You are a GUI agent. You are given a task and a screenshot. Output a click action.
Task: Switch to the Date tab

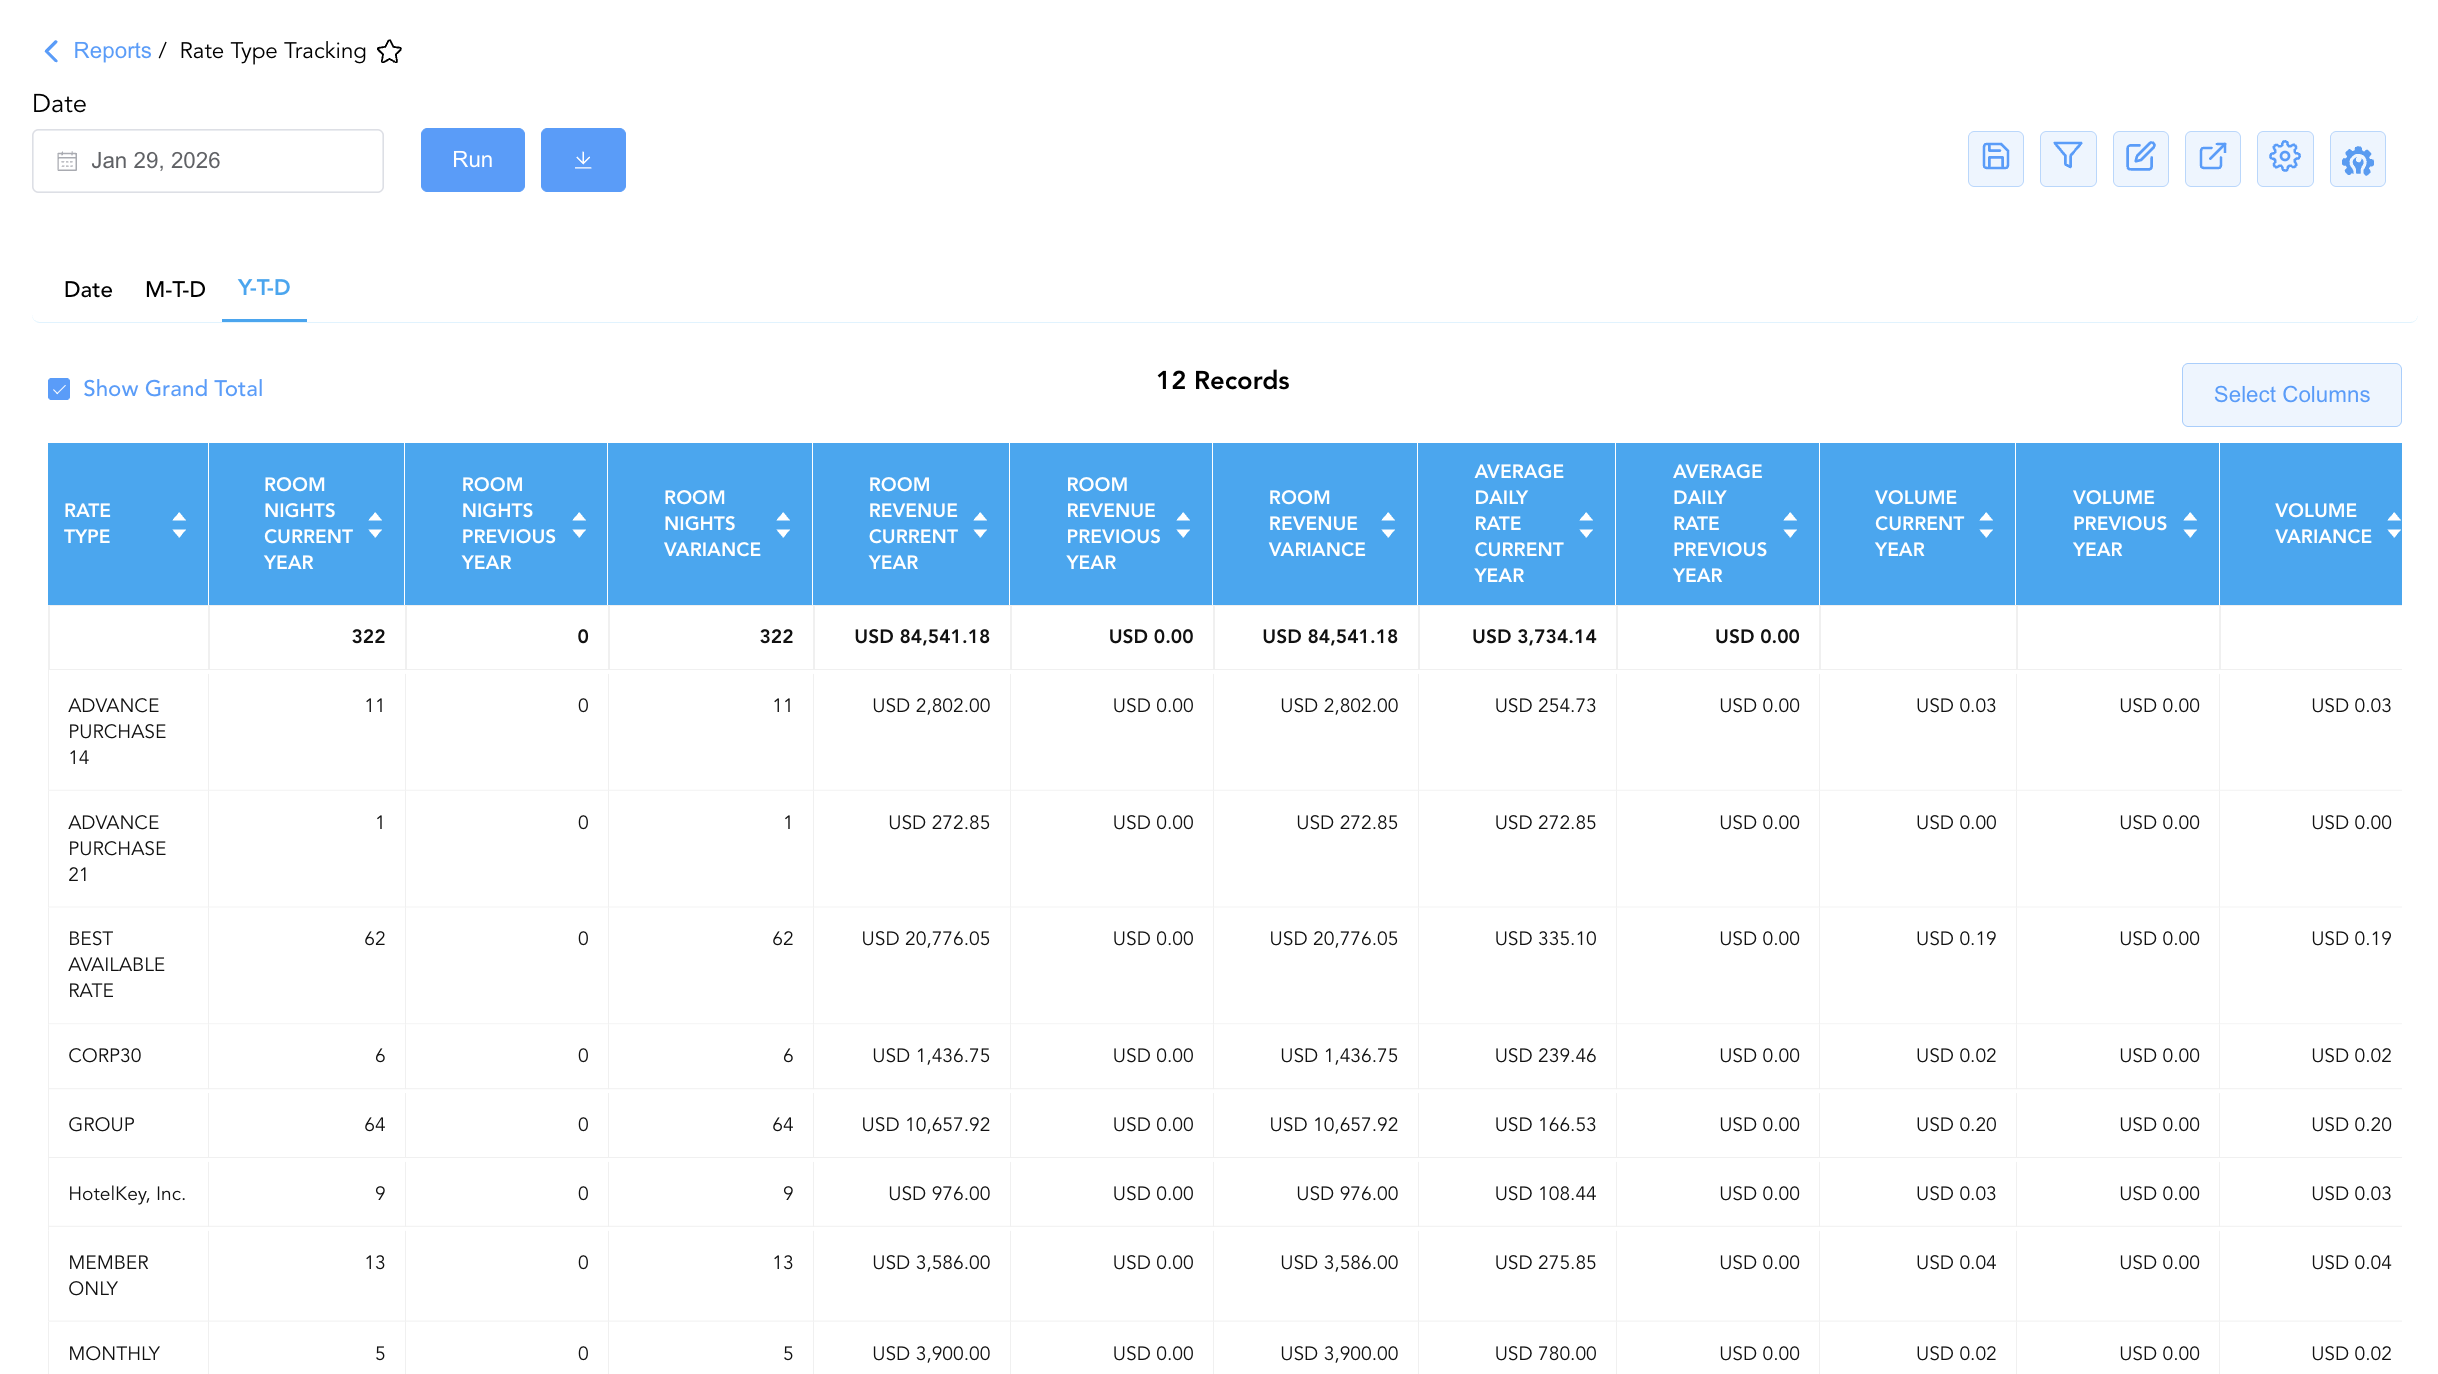pos(88,290)
